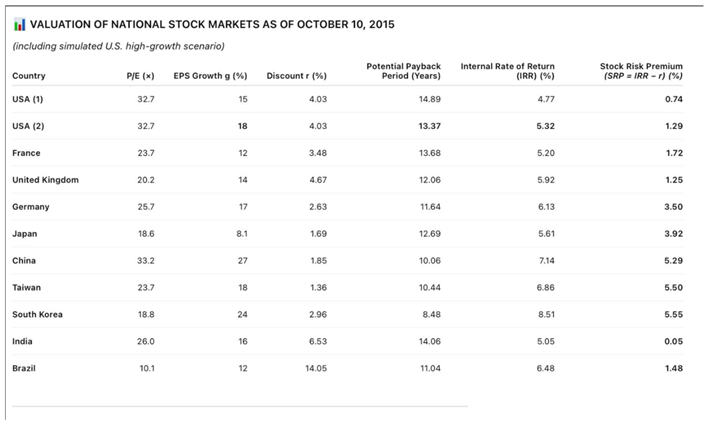Click the bar chart icon beside title
The image size is (706, 422).
click(18, 24)
